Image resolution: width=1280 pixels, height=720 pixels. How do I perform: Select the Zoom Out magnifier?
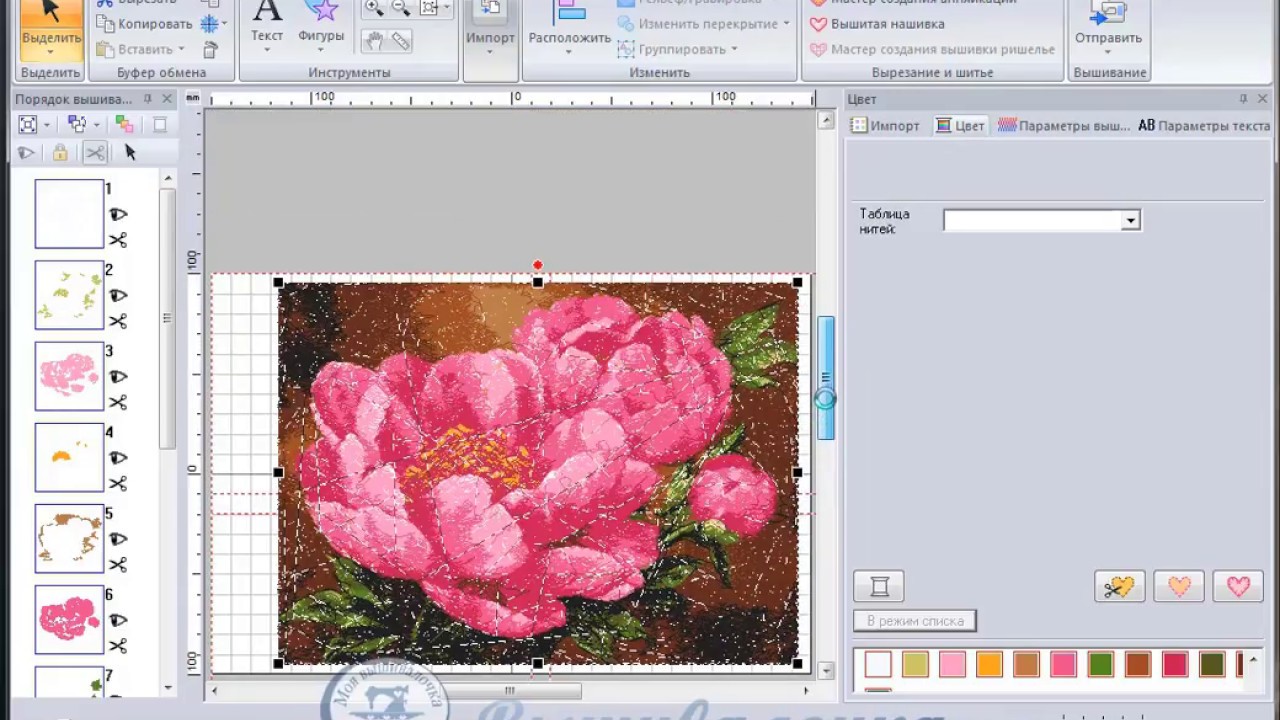[401, 8]
